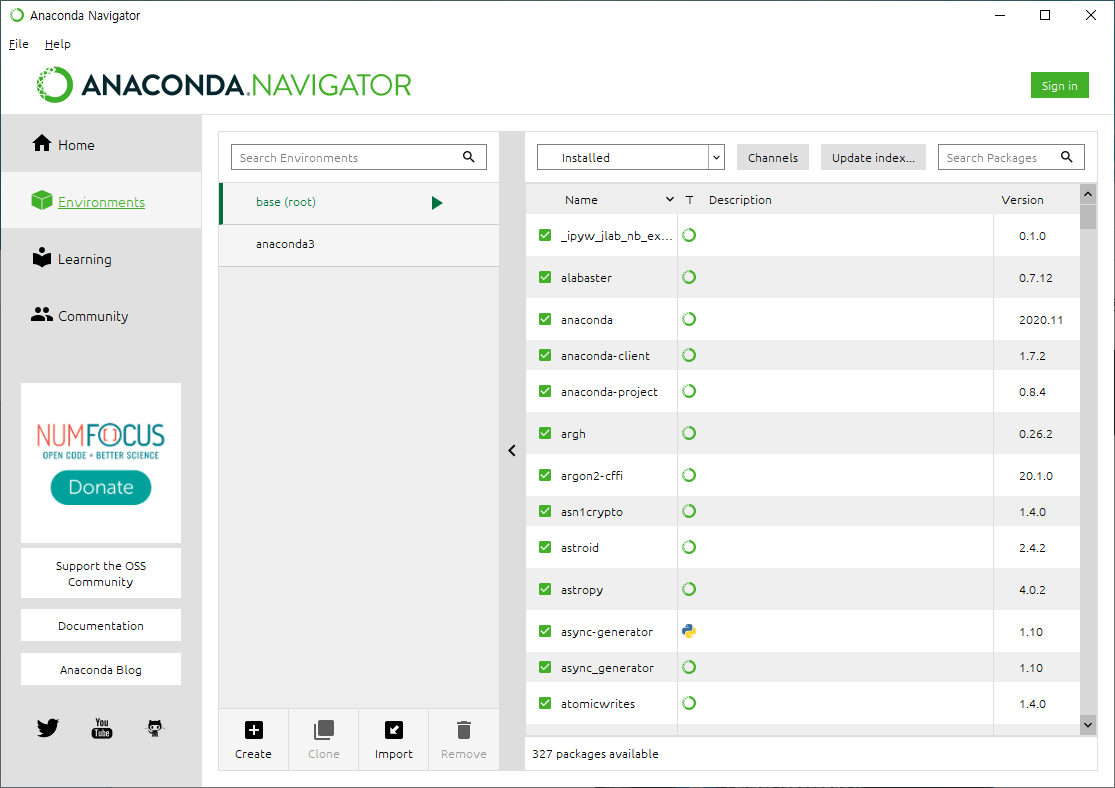The image size is (1115, 788).
Task: Click the conda type icon for argh
Action: pyautogui.click(x=689, y=433)
